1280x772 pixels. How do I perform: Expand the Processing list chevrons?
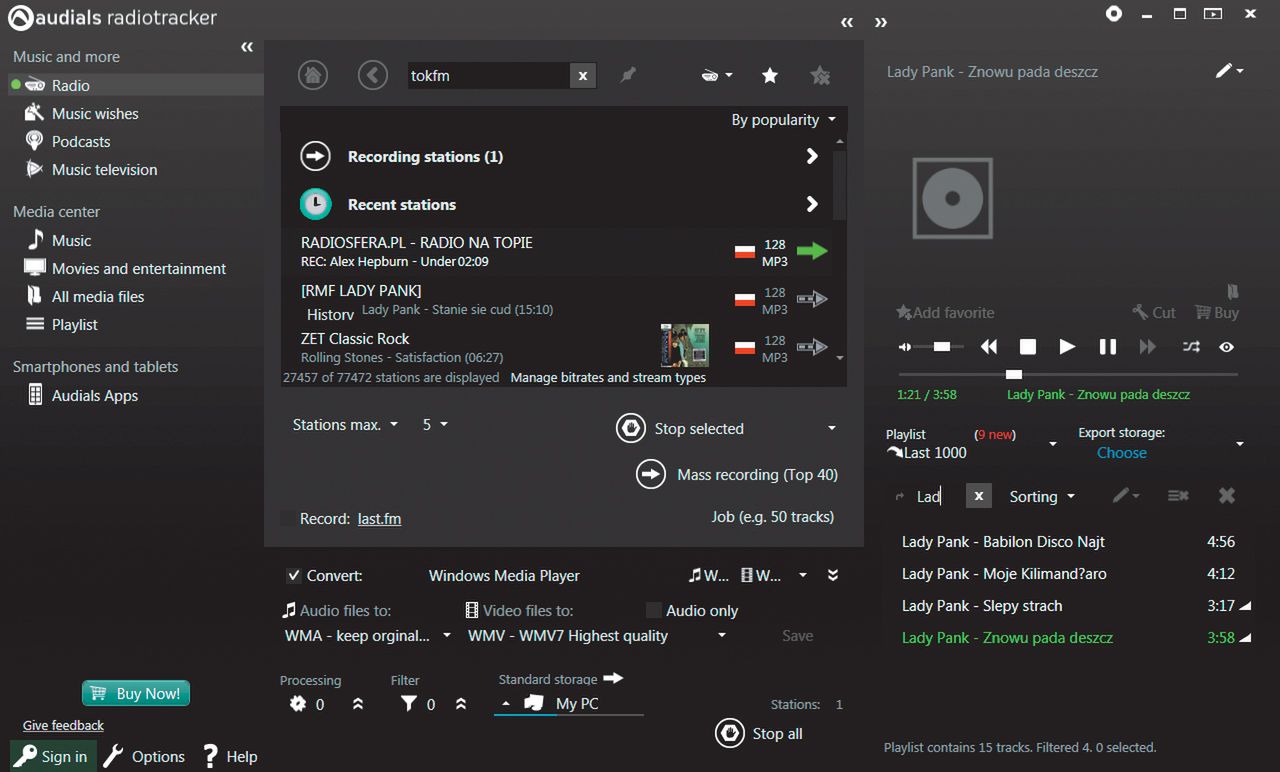[x=358, y=704]
